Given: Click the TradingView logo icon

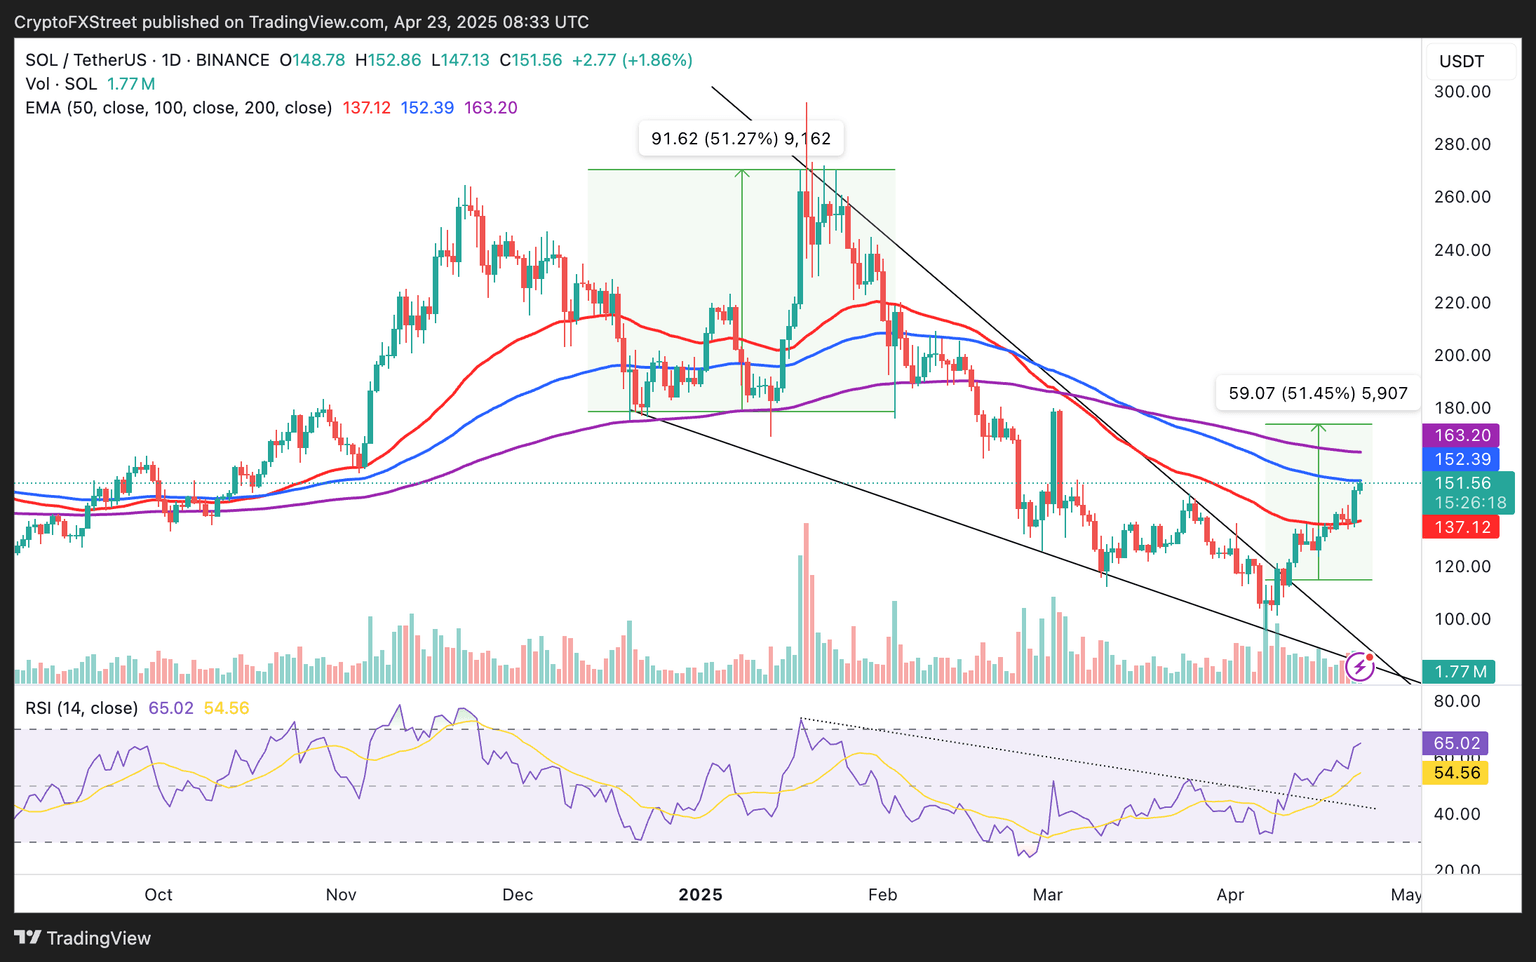Looking at the screenshot, I should click(27, 938).
